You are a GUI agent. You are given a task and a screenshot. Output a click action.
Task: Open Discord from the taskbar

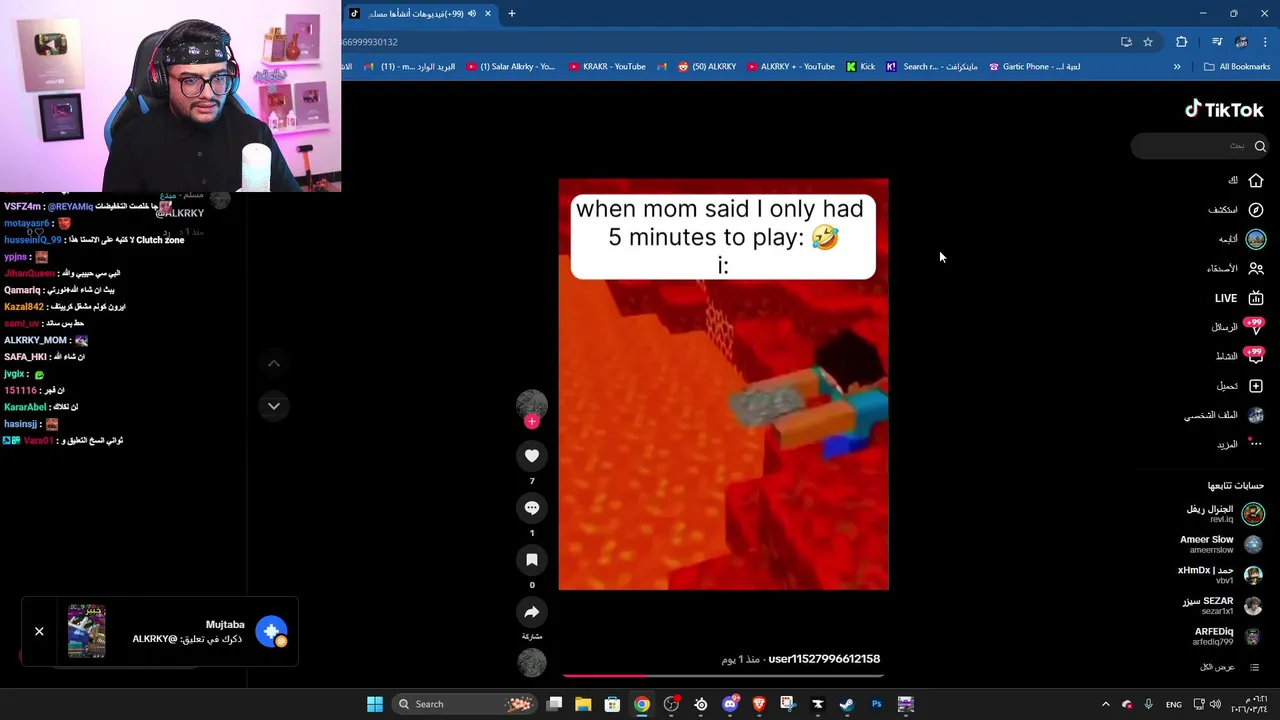(730, 704)
